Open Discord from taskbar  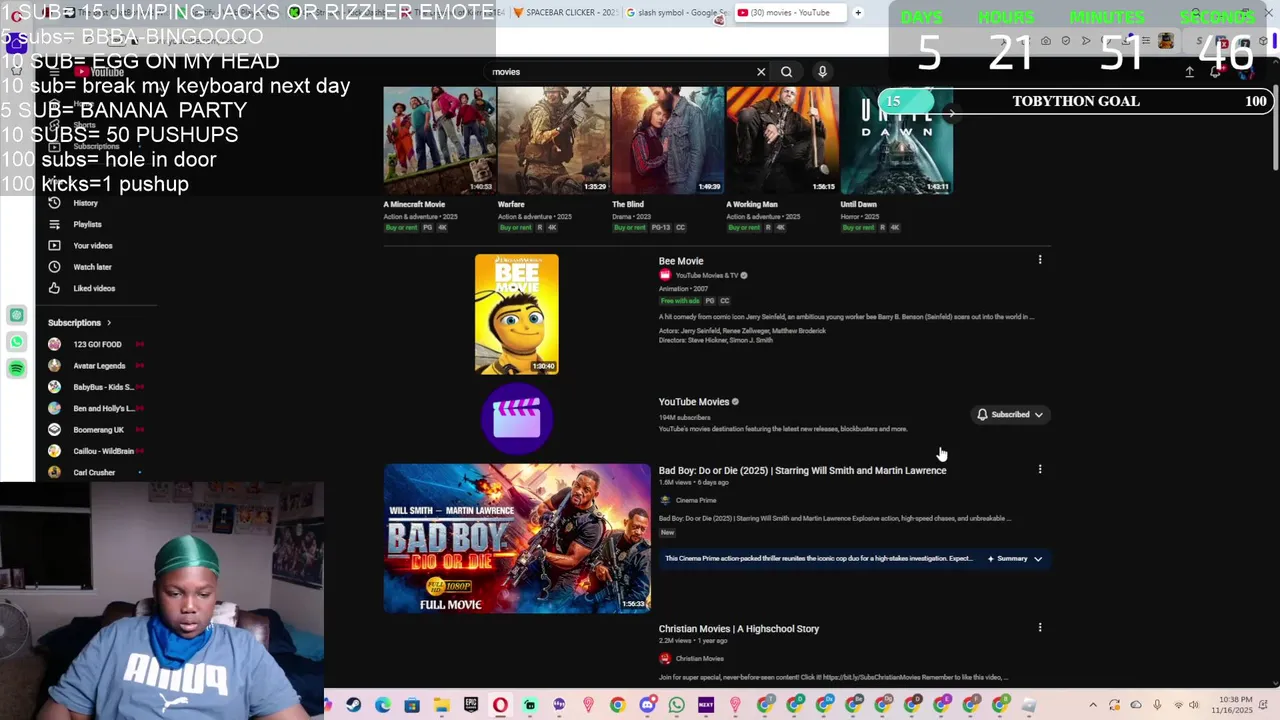pyautogui.click(x=647, y=705)
